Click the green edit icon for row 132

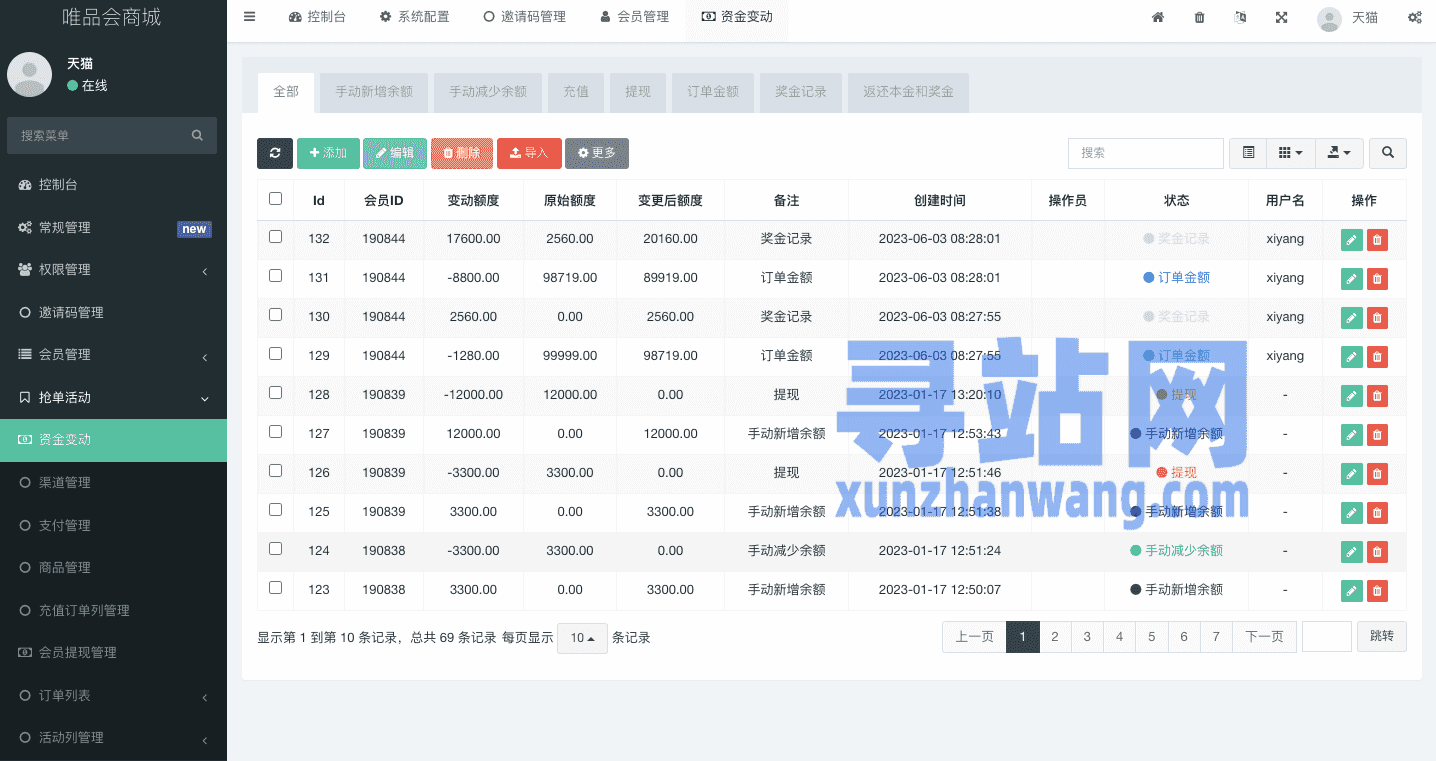coord(1351,239)
